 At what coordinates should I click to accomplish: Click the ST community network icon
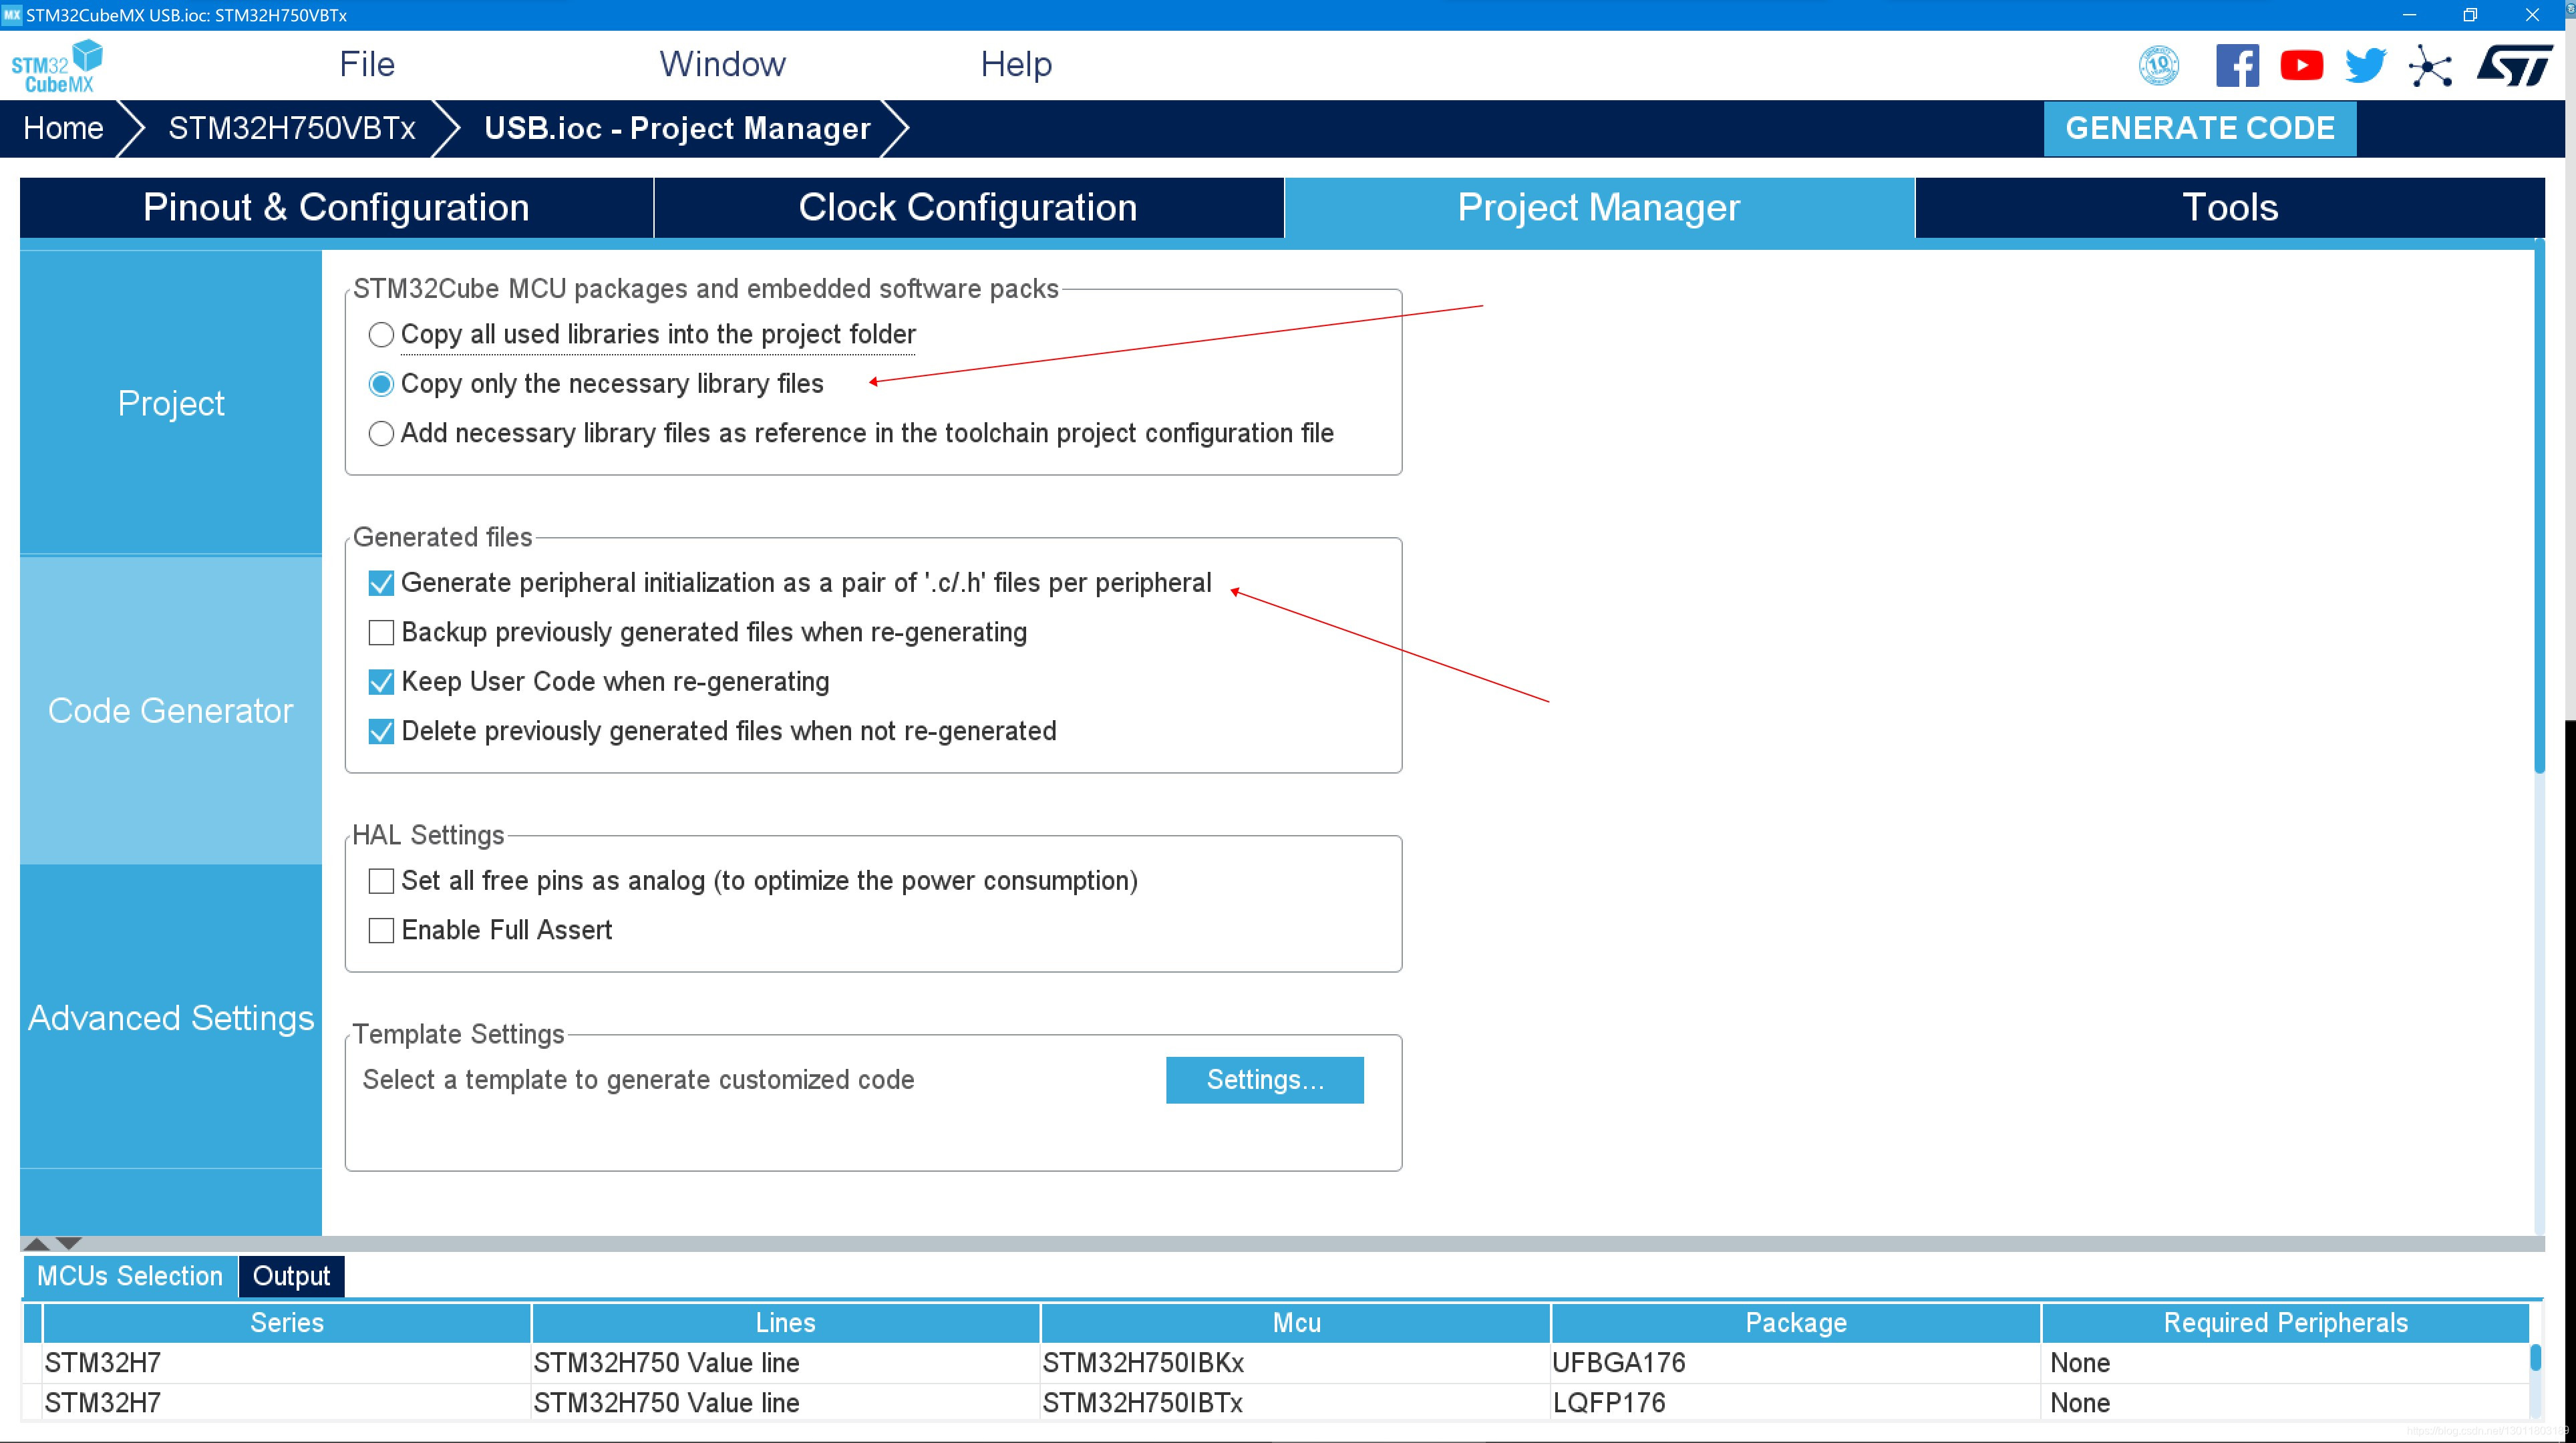point(2430,67)
